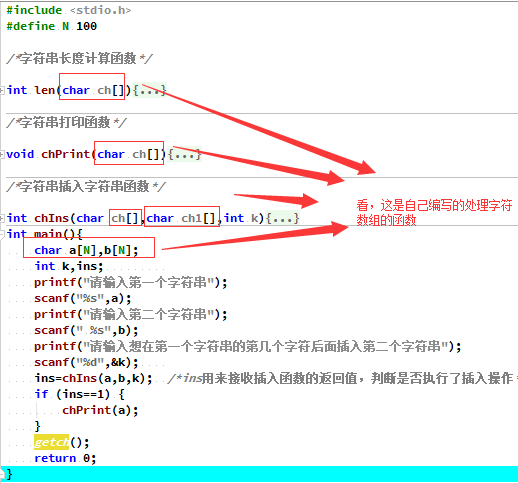Open the {...} block after chPrint(char ch[])
Viewport: 518px width, 483px height.
[x=185, y=154]
